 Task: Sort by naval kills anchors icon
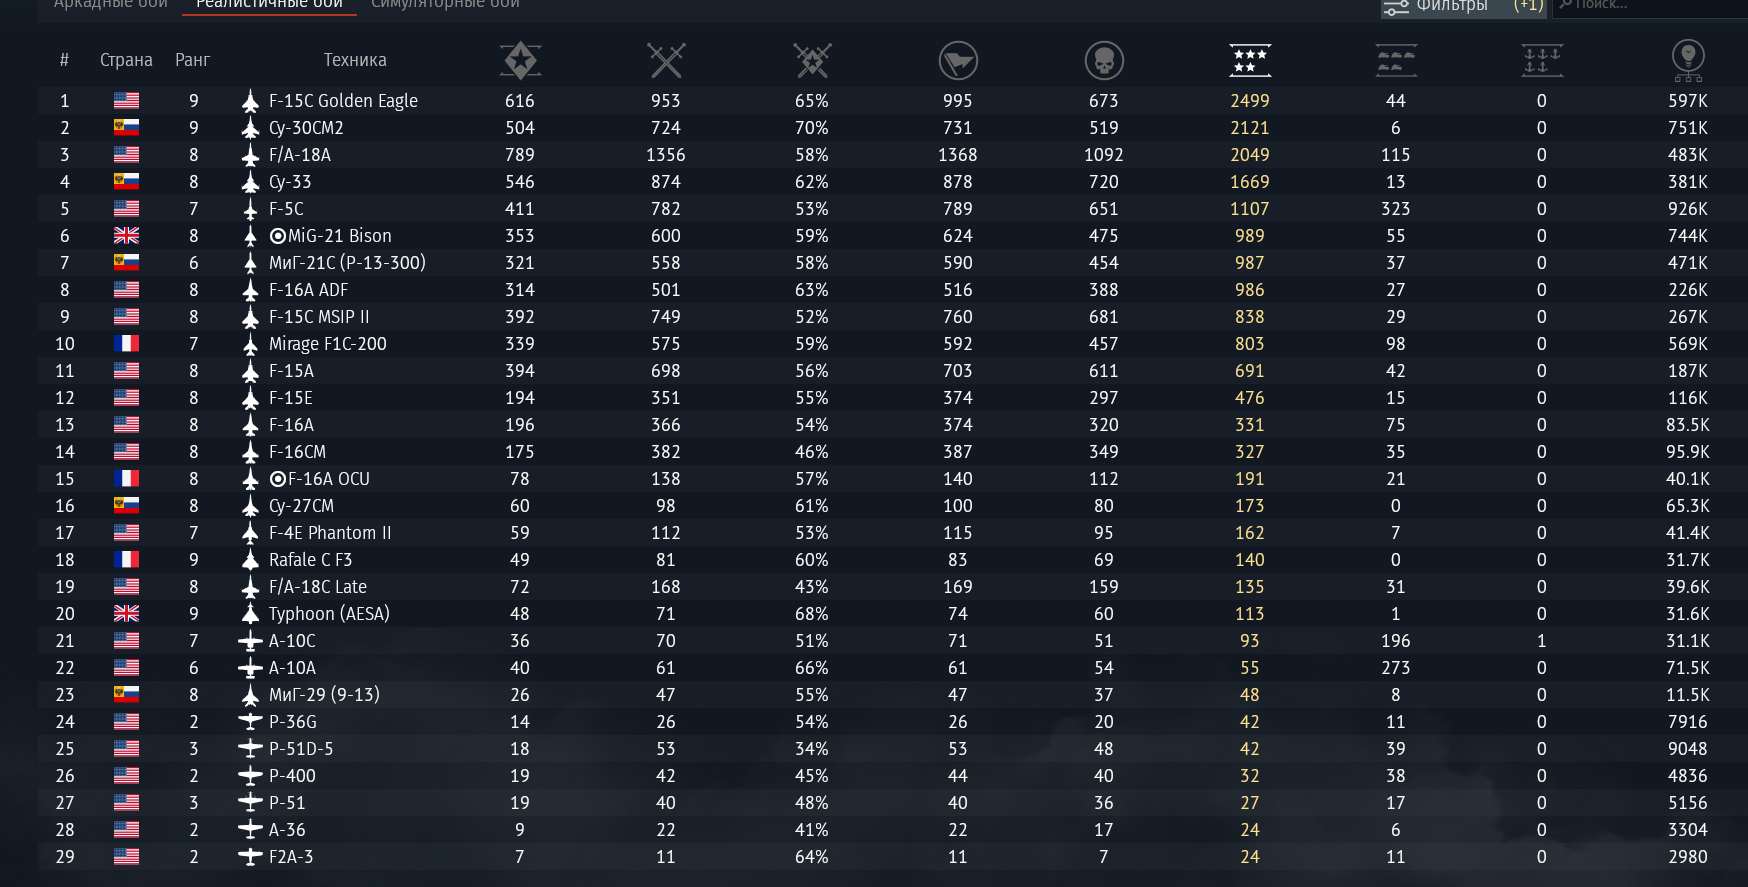[1542, 60]
